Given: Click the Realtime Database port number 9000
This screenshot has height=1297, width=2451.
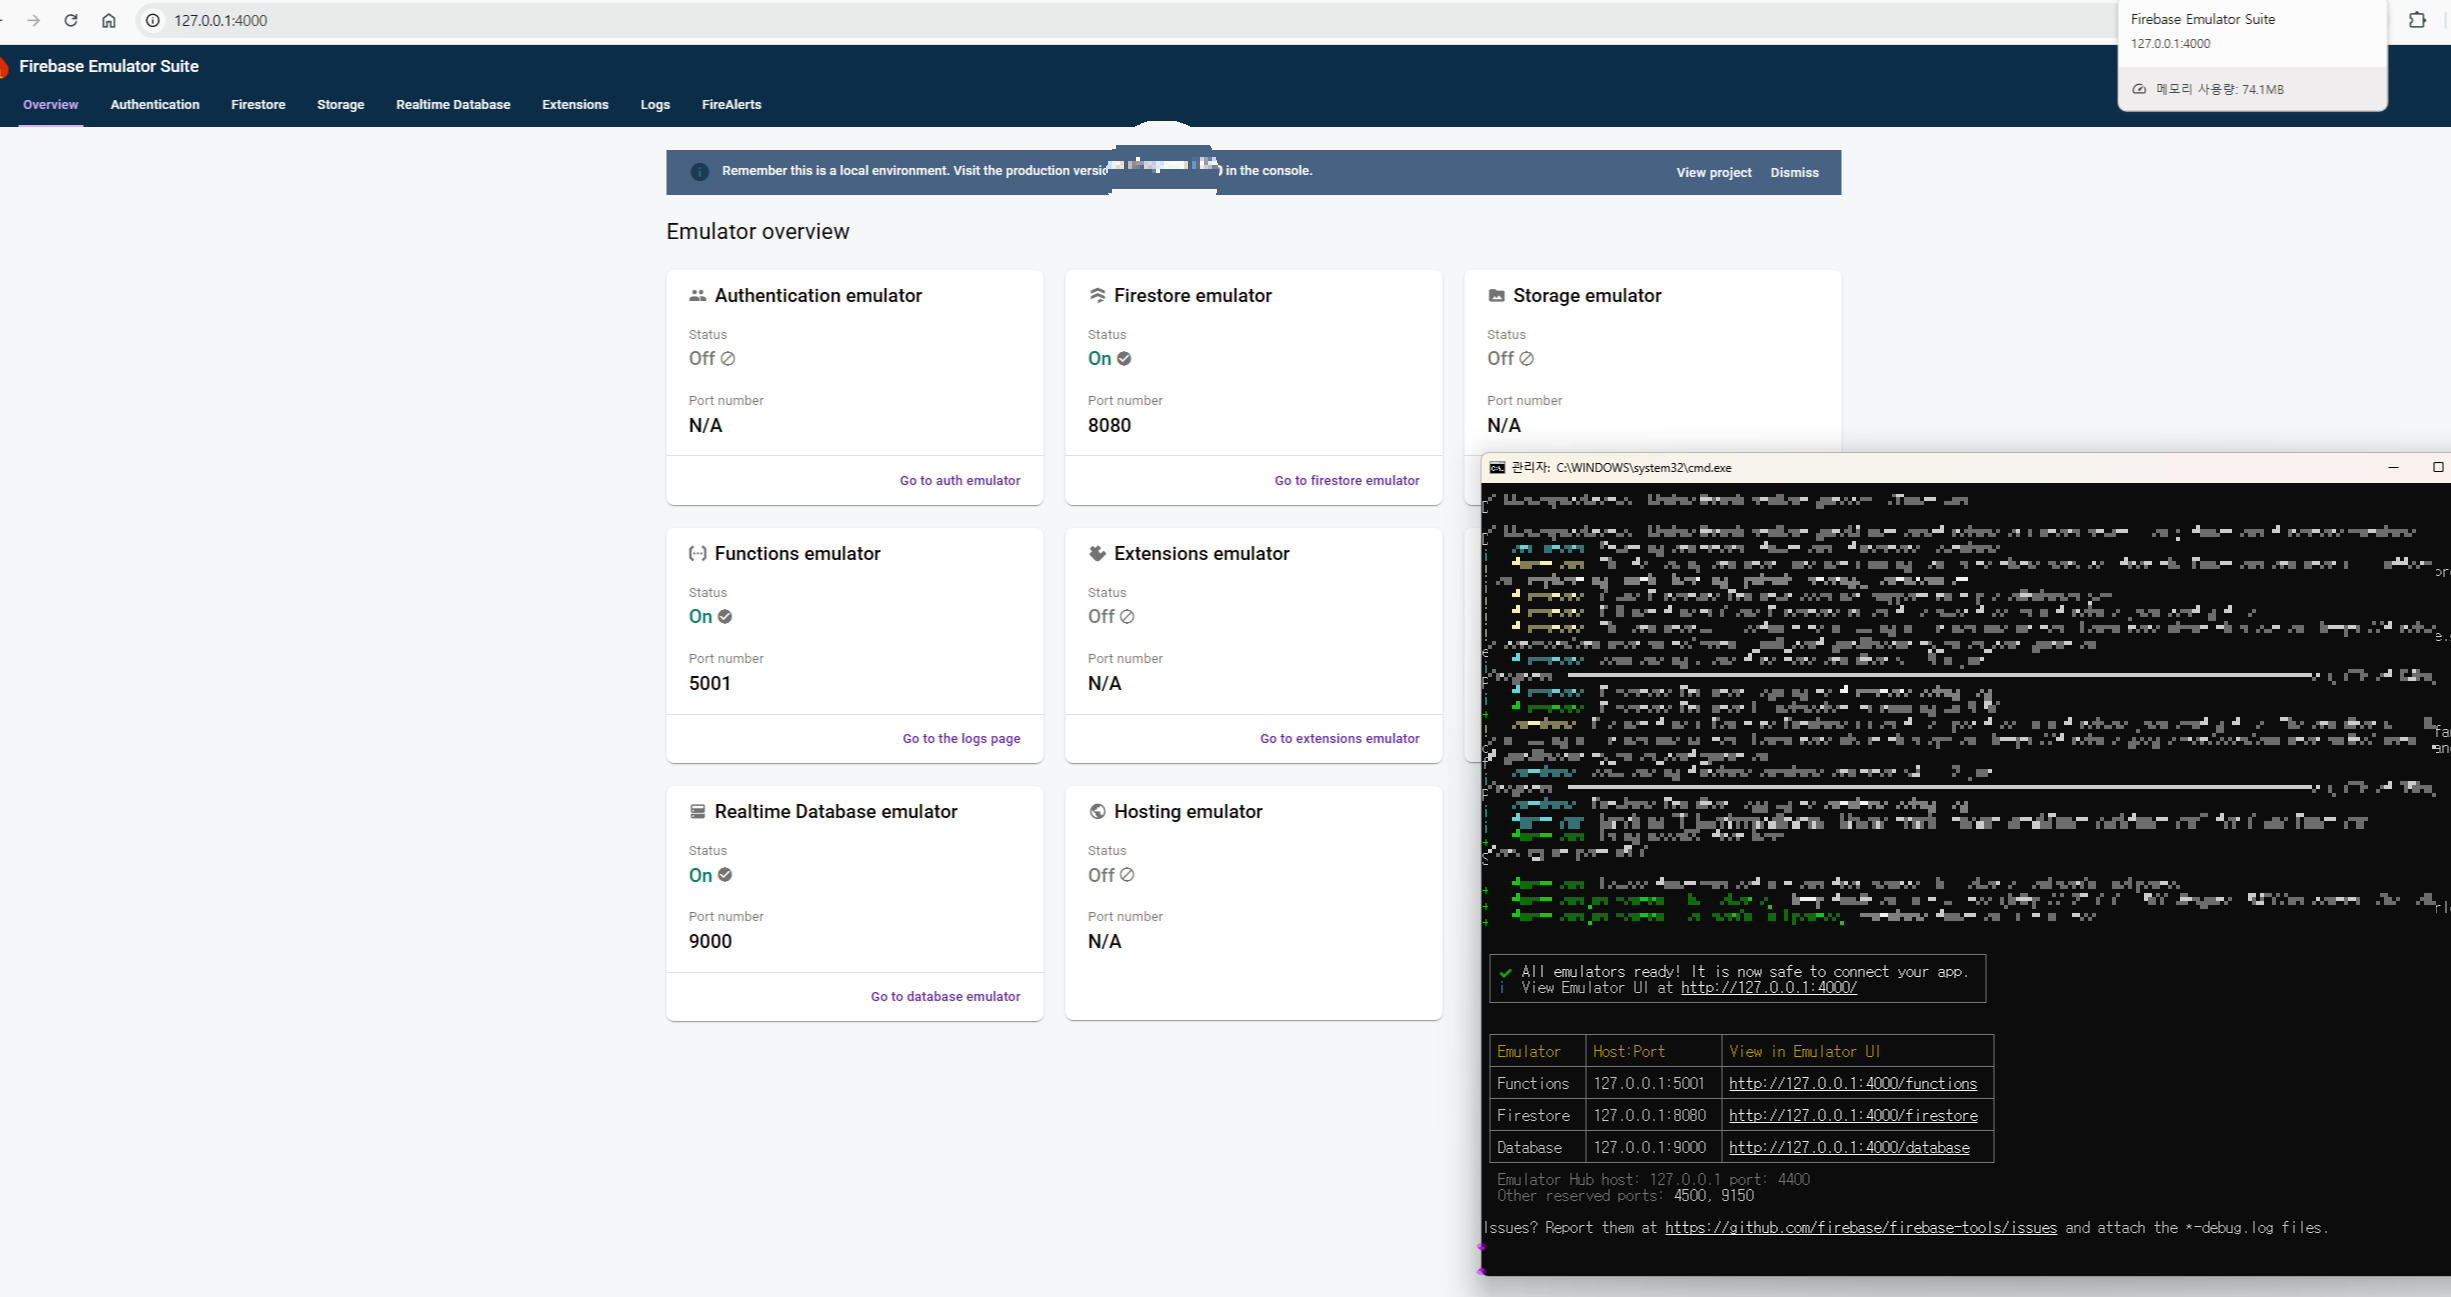Looking at the screenshot, I should pos(710,941).
